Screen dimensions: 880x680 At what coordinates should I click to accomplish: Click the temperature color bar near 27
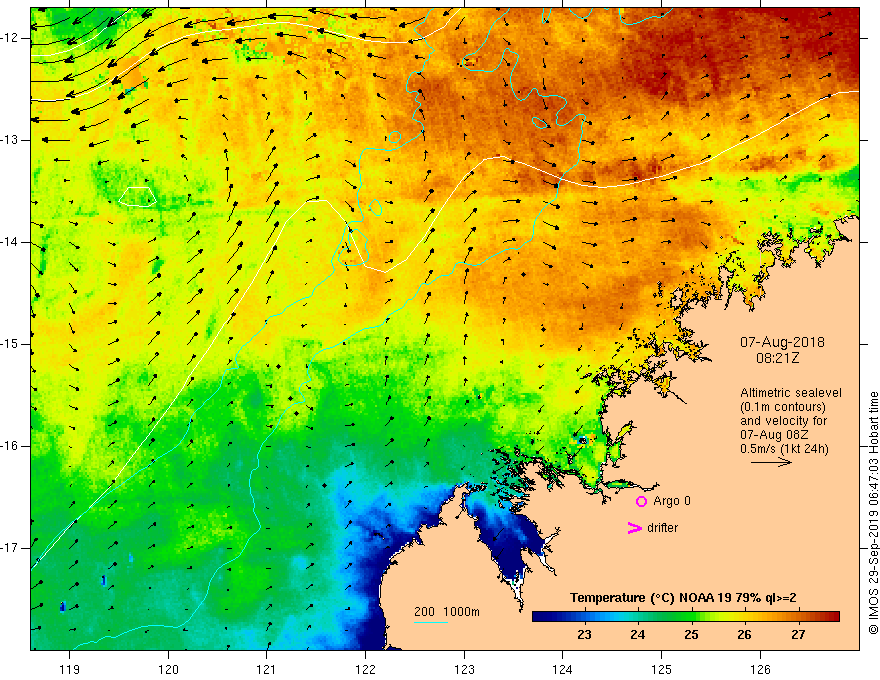tap(798, 617)
